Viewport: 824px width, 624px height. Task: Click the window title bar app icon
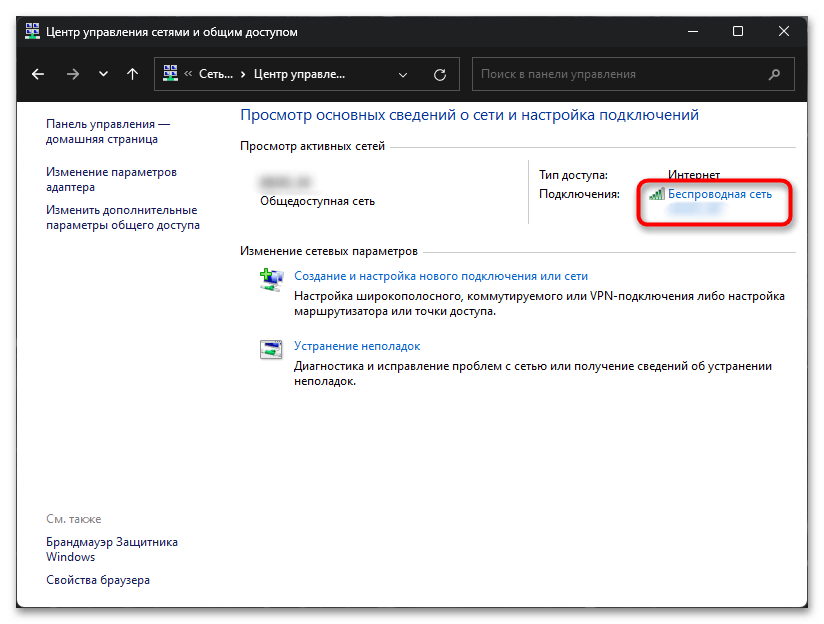tap(32, 31)
